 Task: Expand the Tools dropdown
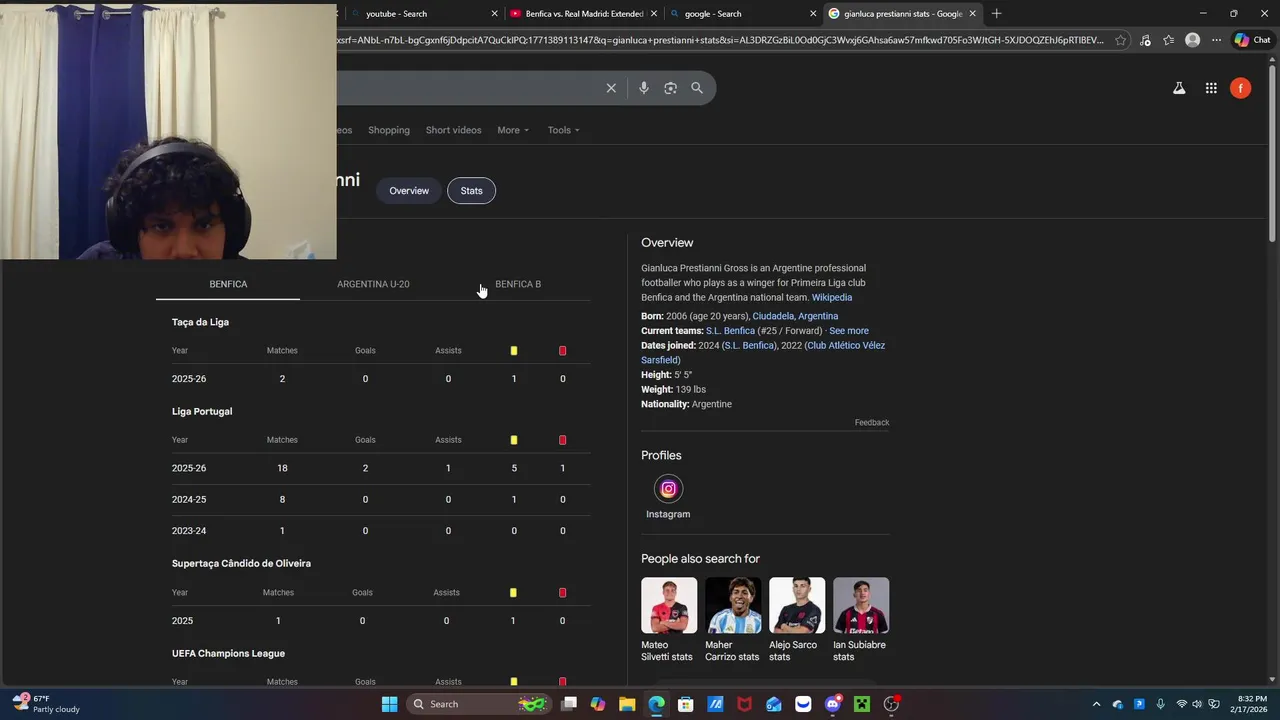point(563,130)
